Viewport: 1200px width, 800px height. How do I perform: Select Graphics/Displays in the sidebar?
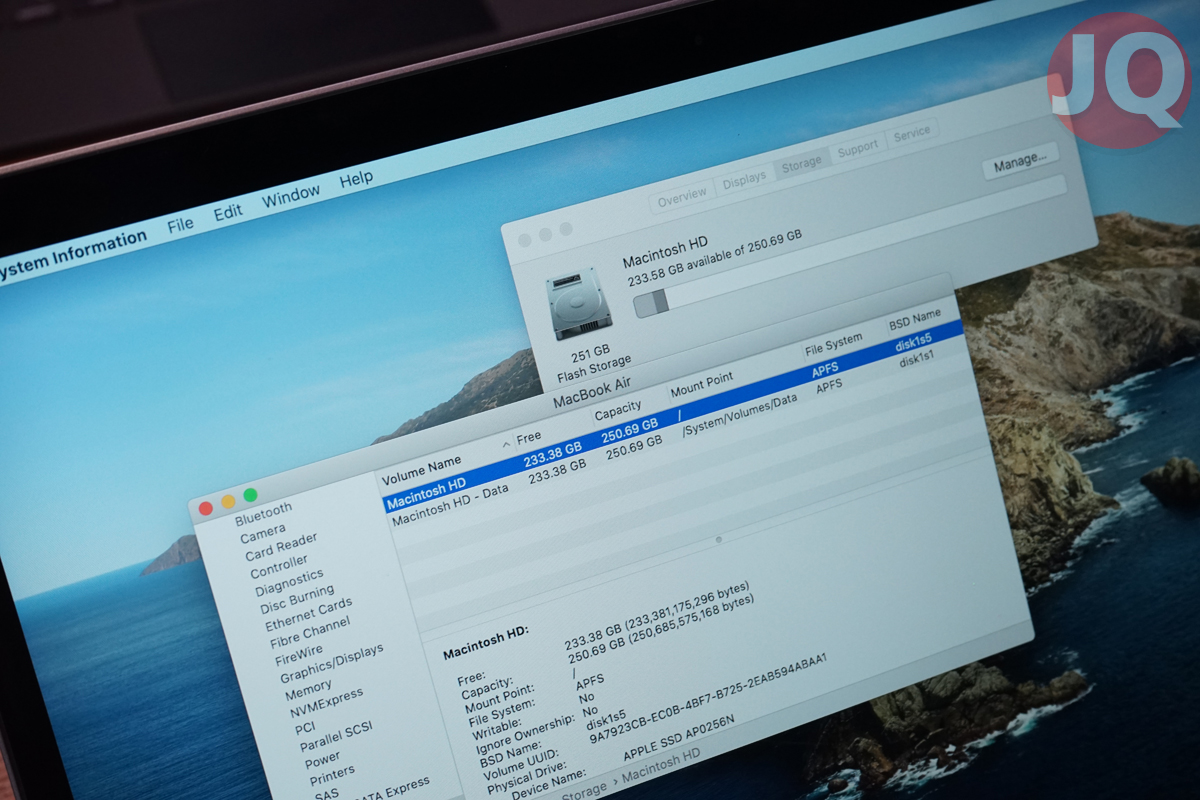(331, 664)
